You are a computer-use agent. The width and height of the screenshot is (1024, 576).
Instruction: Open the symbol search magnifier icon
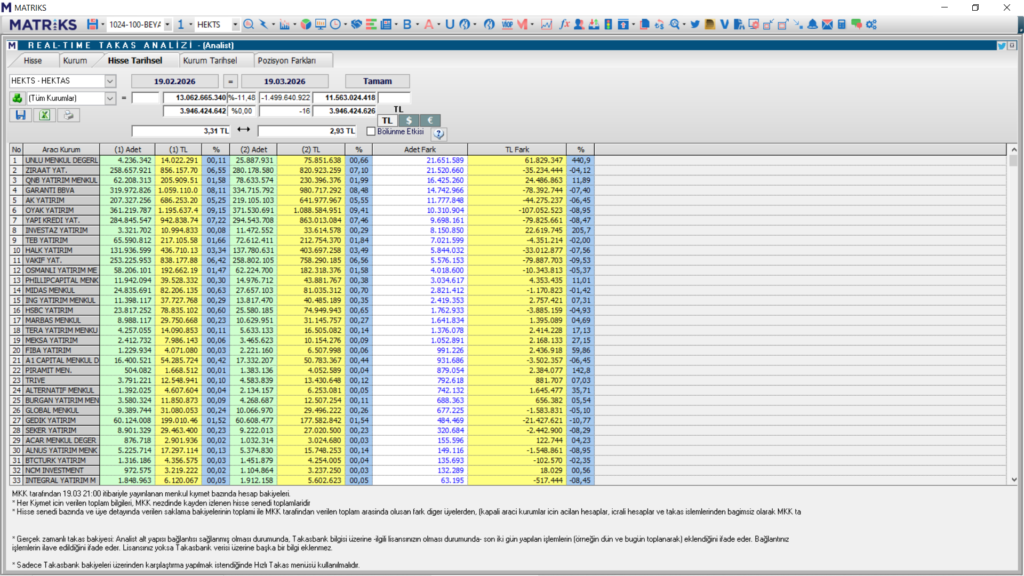pyautogui.click(x=249, y=24)
